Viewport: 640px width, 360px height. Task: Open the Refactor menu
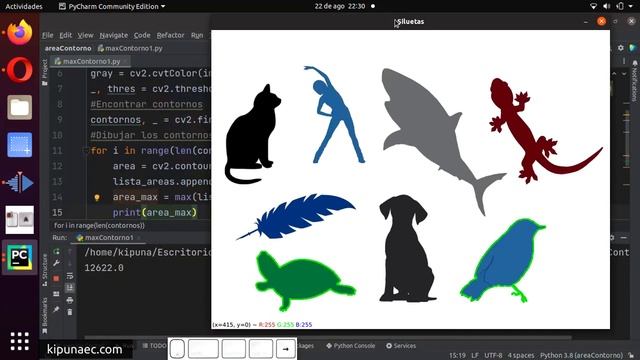pos(170,35)
